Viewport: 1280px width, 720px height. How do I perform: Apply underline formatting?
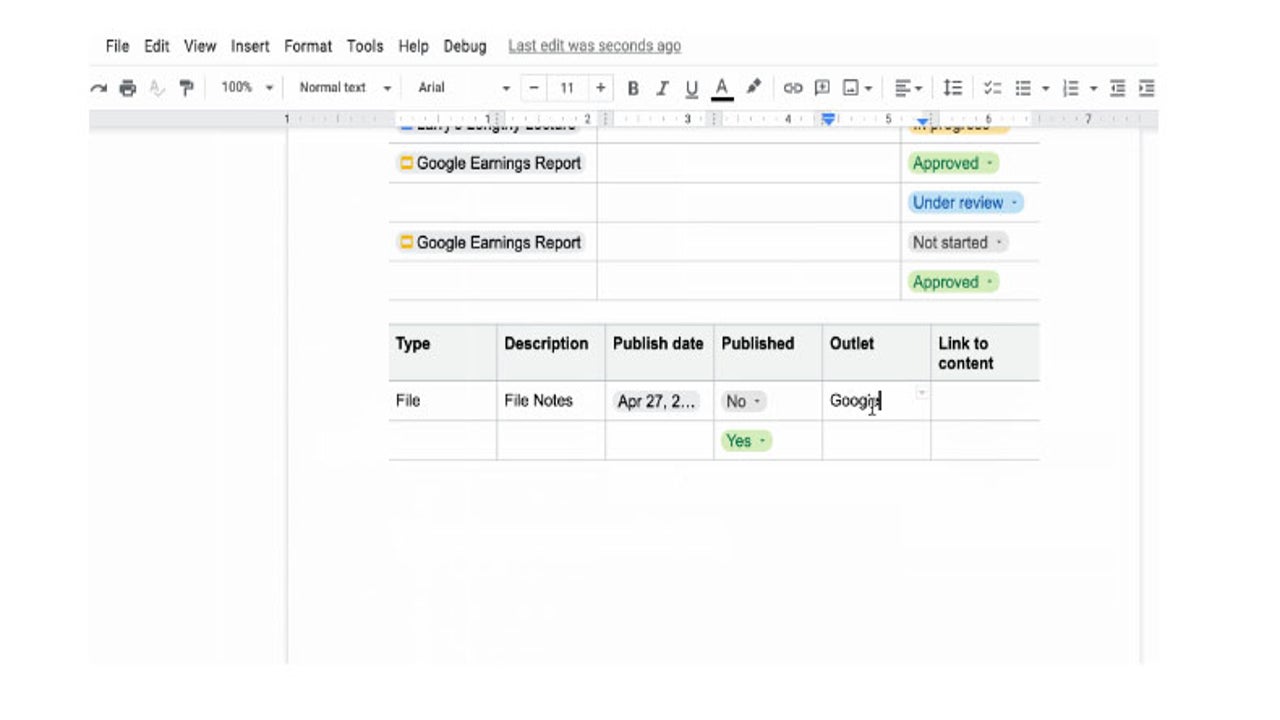click(x=691, y=88)
